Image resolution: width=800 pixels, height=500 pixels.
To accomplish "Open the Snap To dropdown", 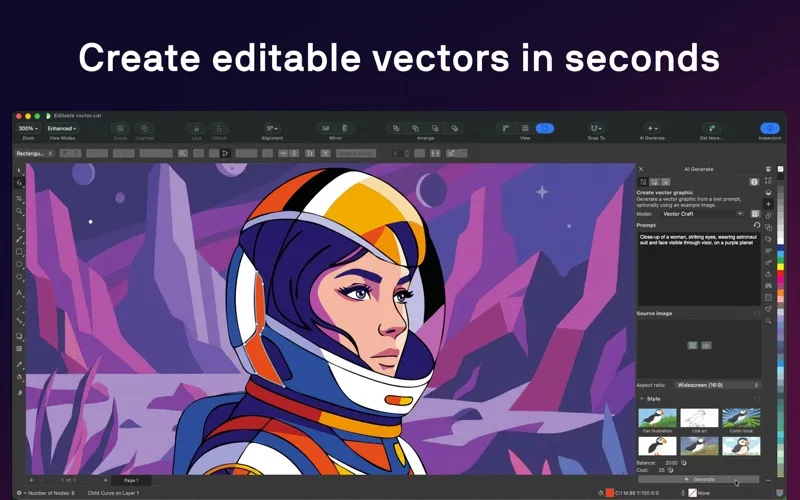I will click(x=595, y=129).
